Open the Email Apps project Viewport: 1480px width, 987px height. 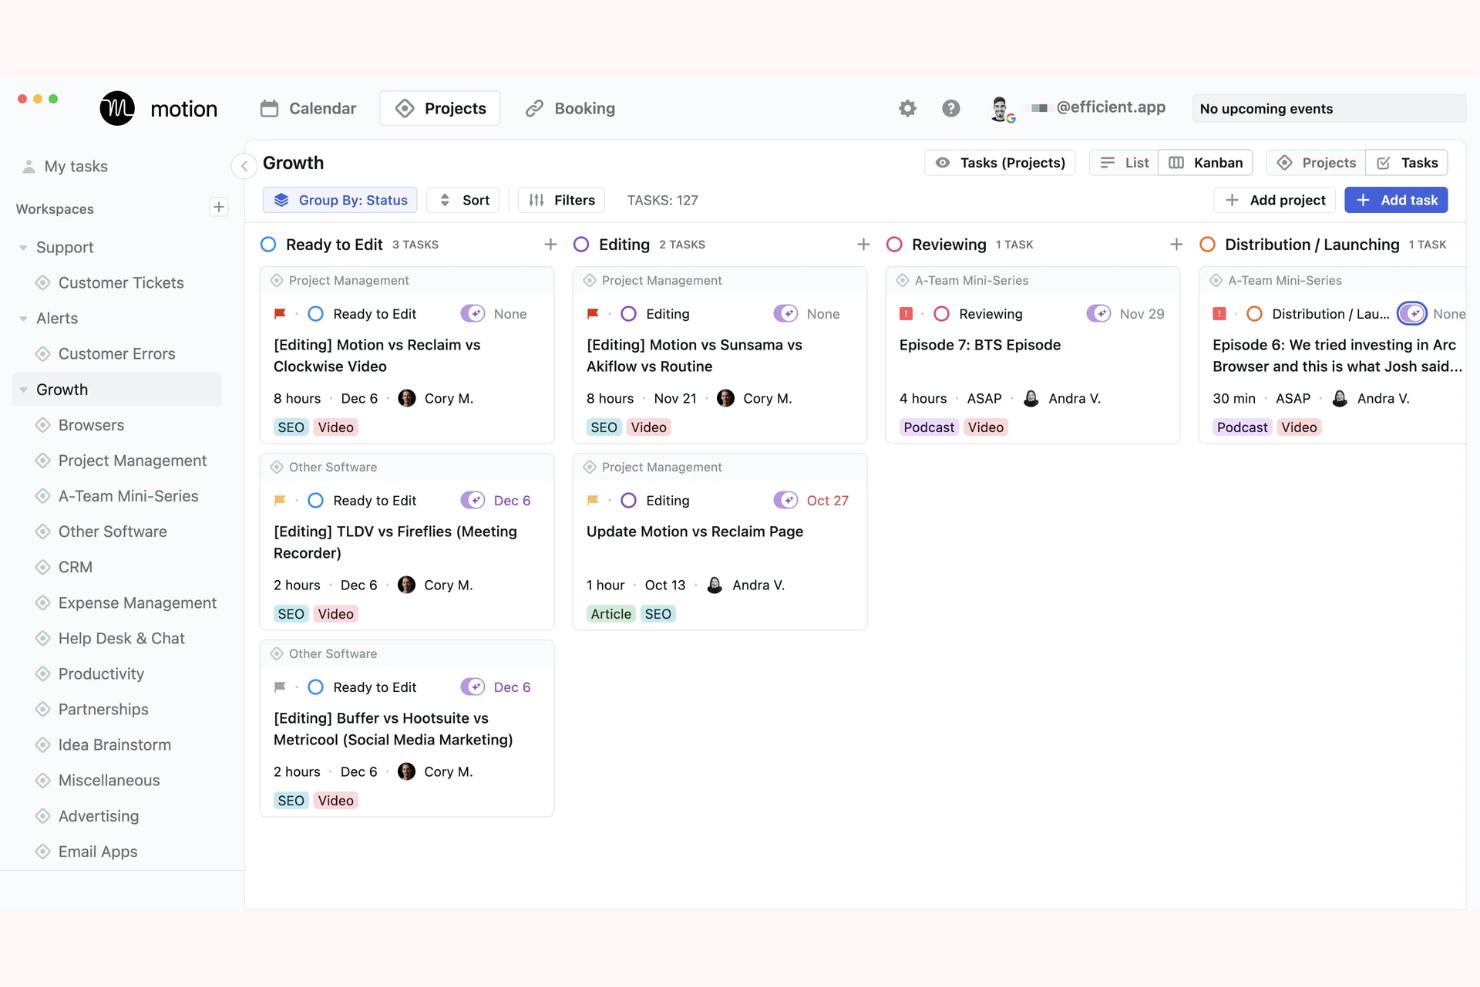click(98, 852)
